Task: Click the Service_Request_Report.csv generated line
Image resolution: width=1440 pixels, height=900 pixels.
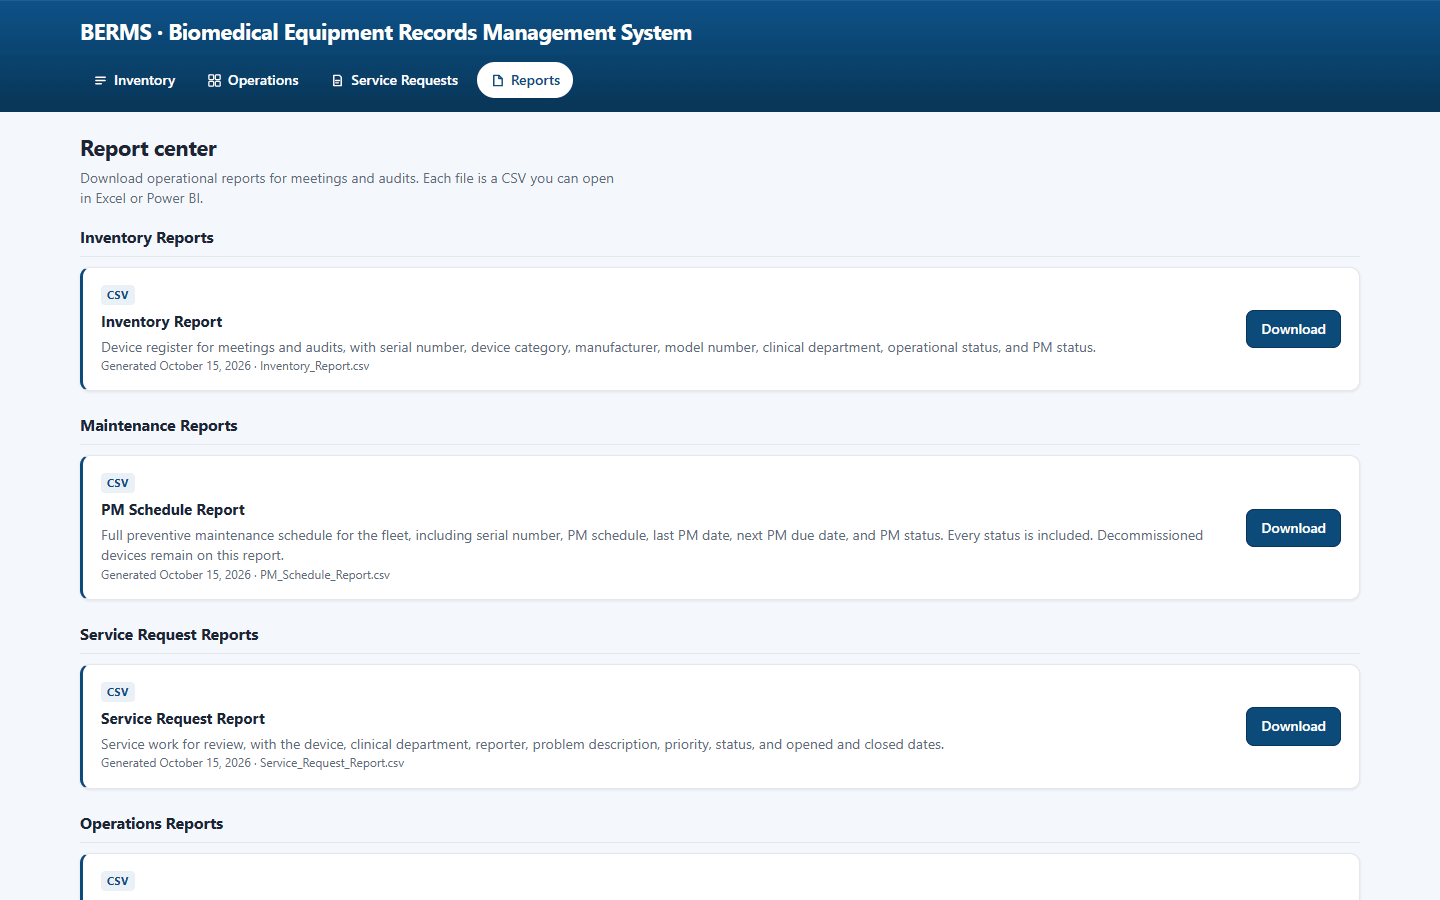Action: [x=252, y=763]
